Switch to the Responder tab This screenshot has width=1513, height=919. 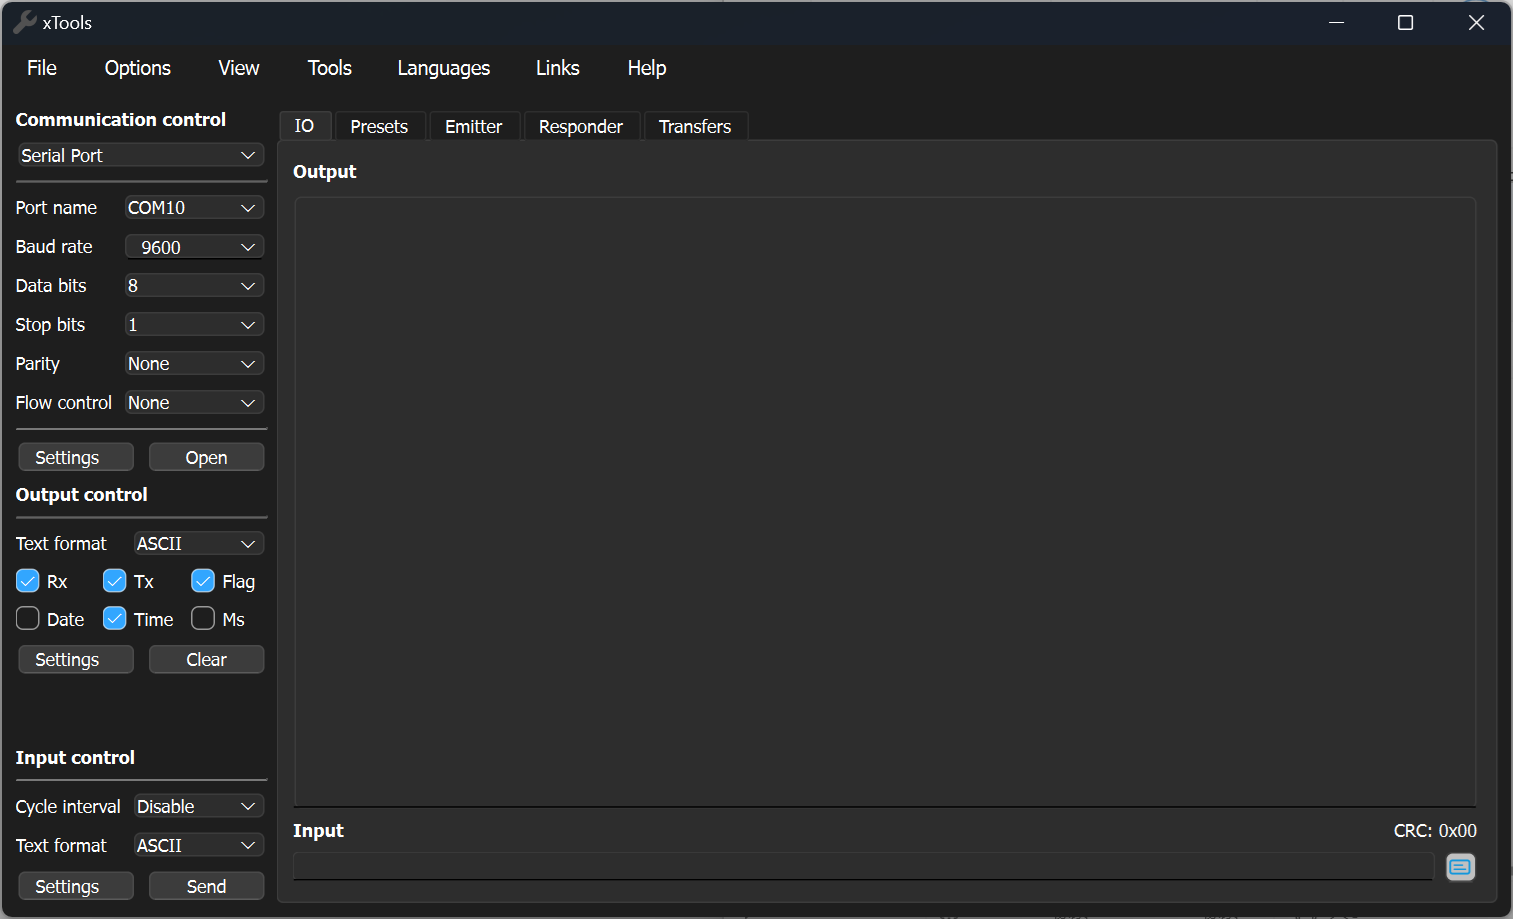tap(580, 127)
